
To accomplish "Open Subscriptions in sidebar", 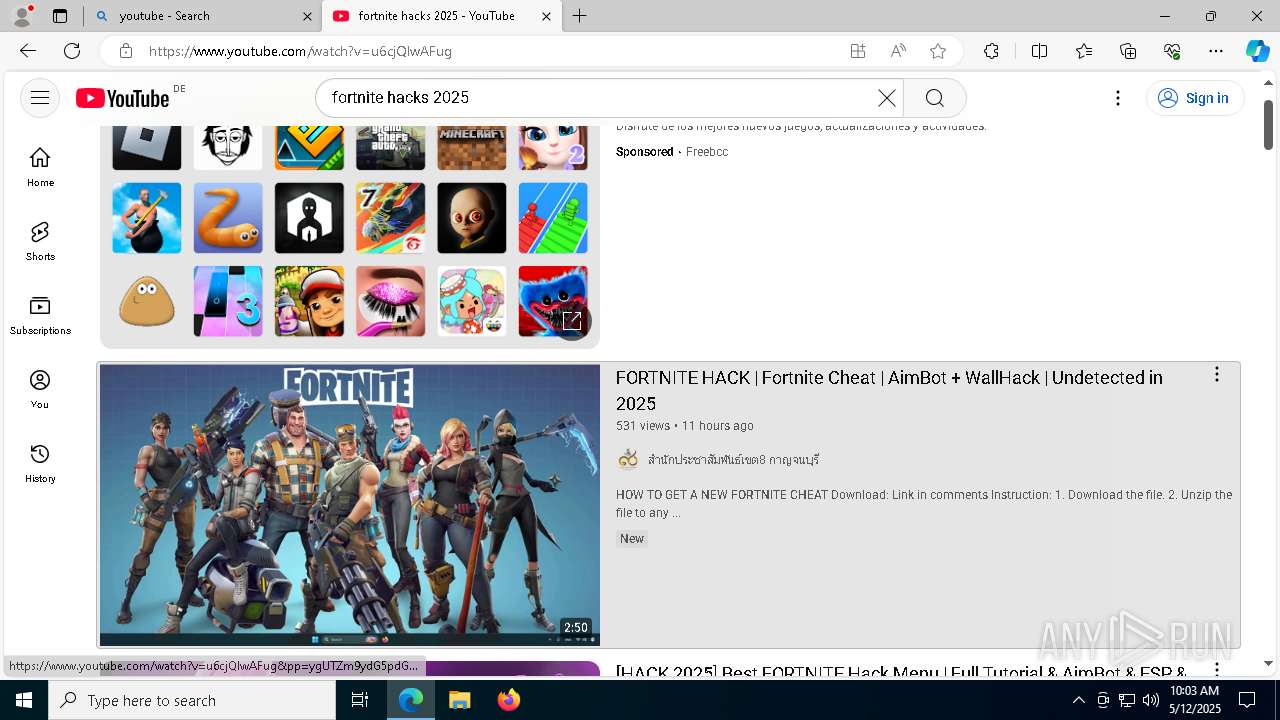I will [x=40, y=315].
